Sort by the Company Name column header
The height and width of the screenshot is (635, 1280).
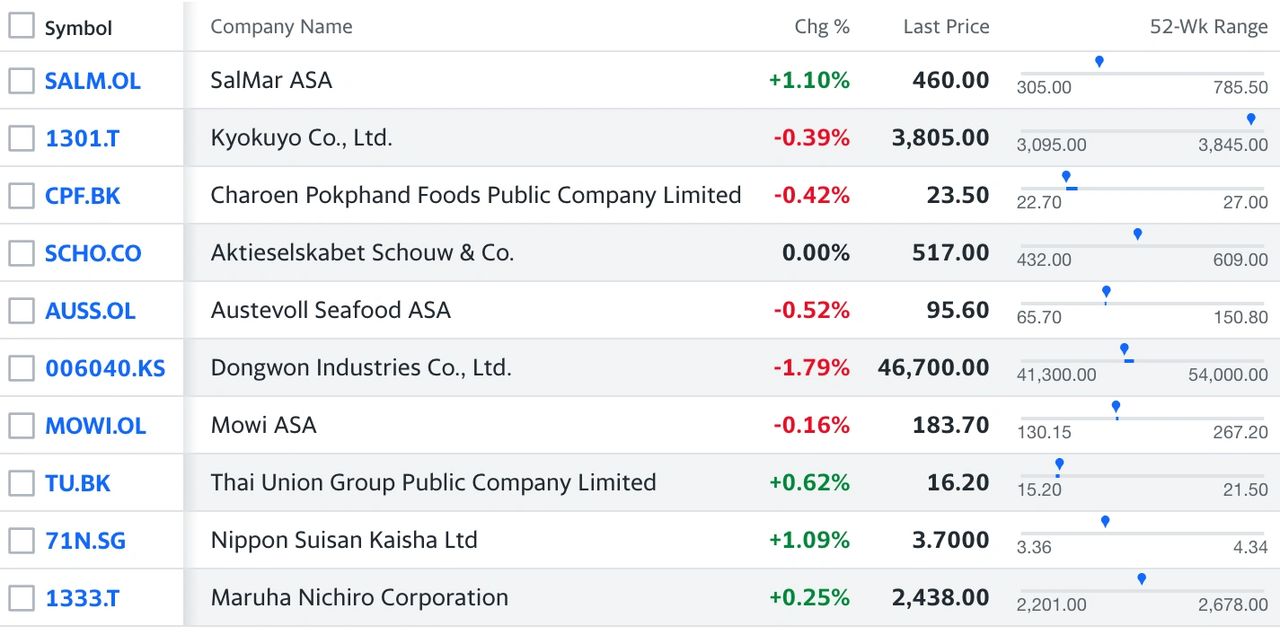click(281, 27)
